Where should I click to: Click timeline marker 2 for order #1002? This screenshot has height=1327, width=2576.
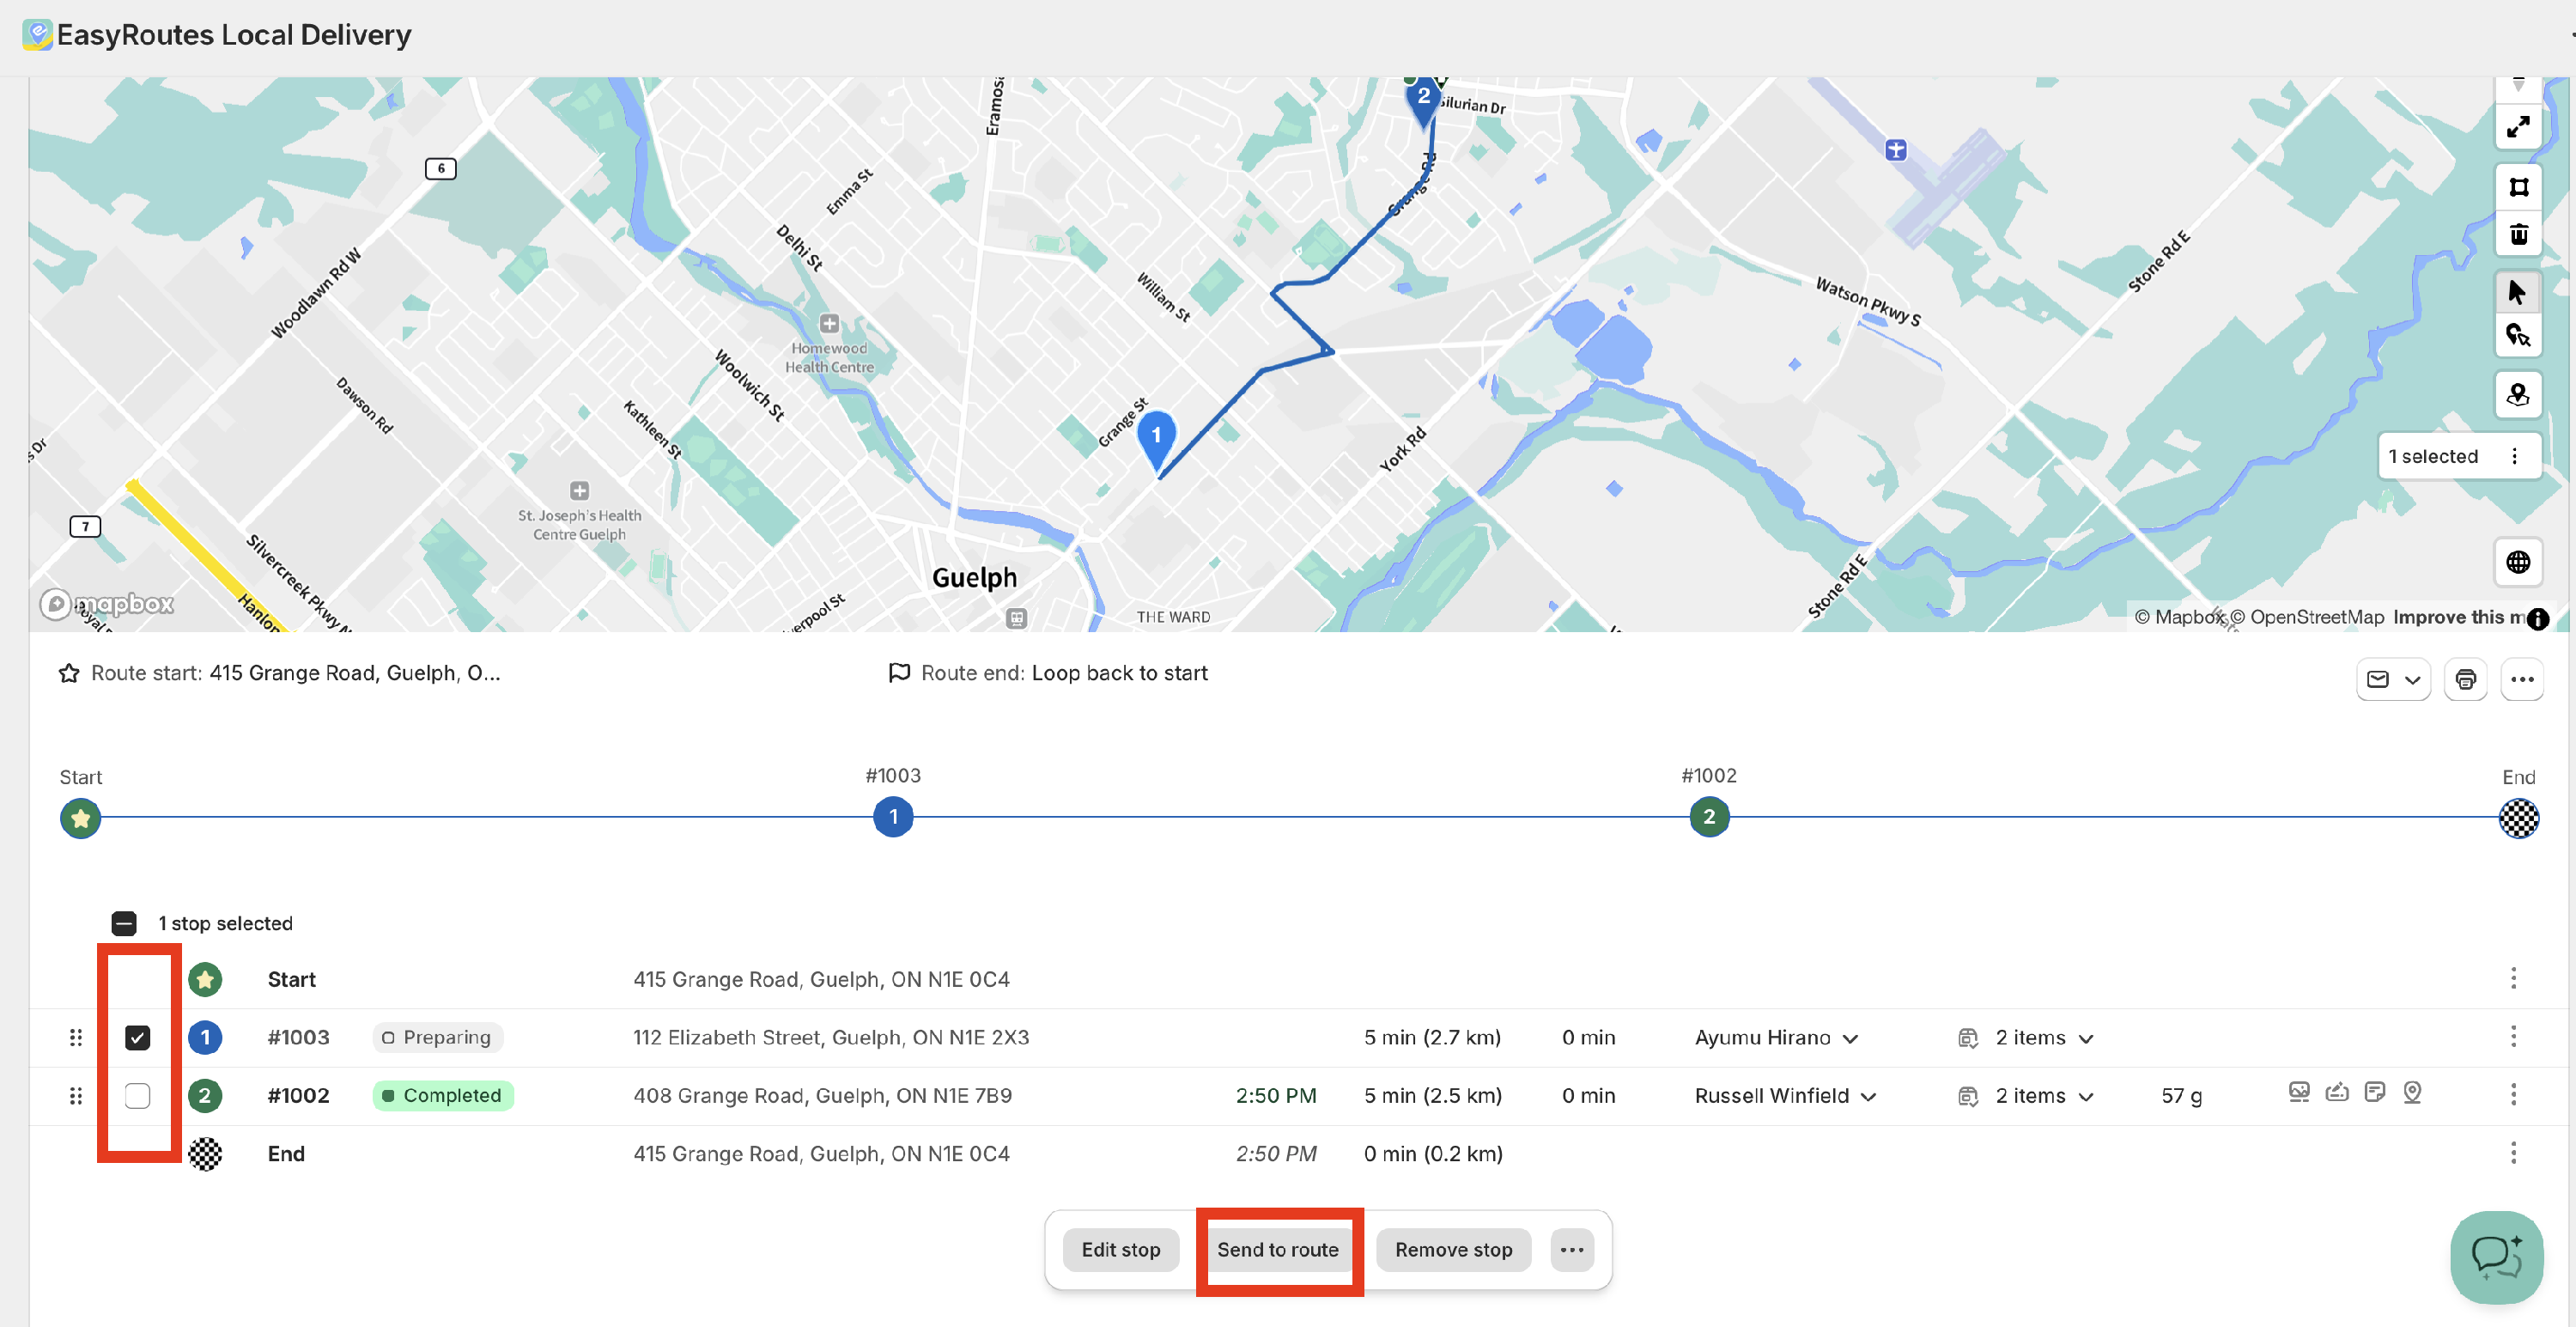tap(1709, 817)
